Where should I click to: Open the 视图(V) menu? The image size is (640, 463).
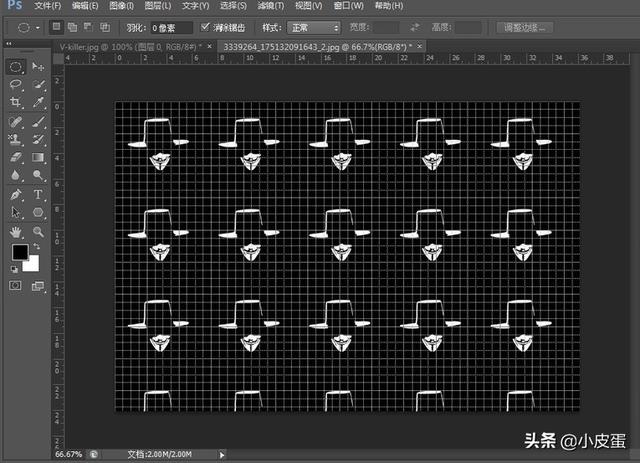click(x=308, y=6)
